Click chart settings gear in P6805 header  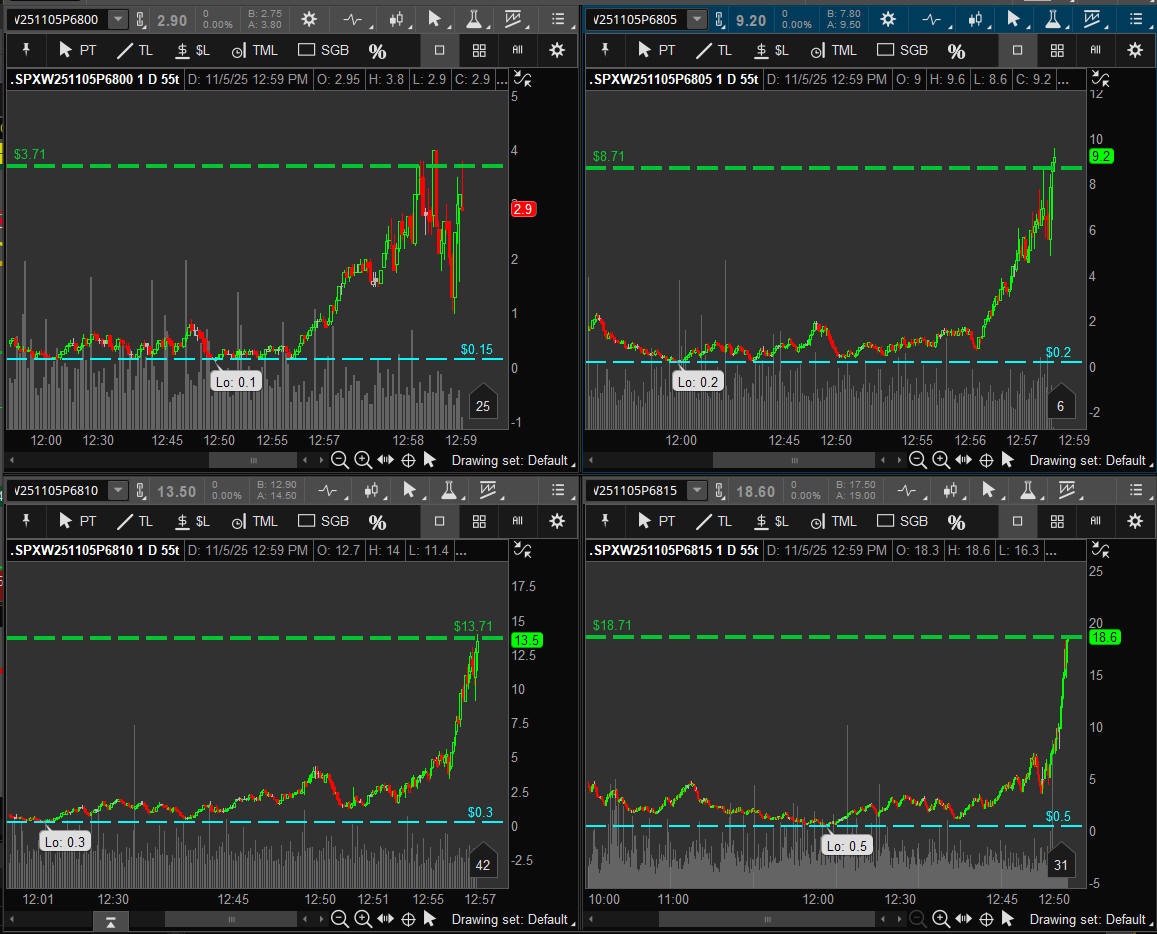click(887, 19)
